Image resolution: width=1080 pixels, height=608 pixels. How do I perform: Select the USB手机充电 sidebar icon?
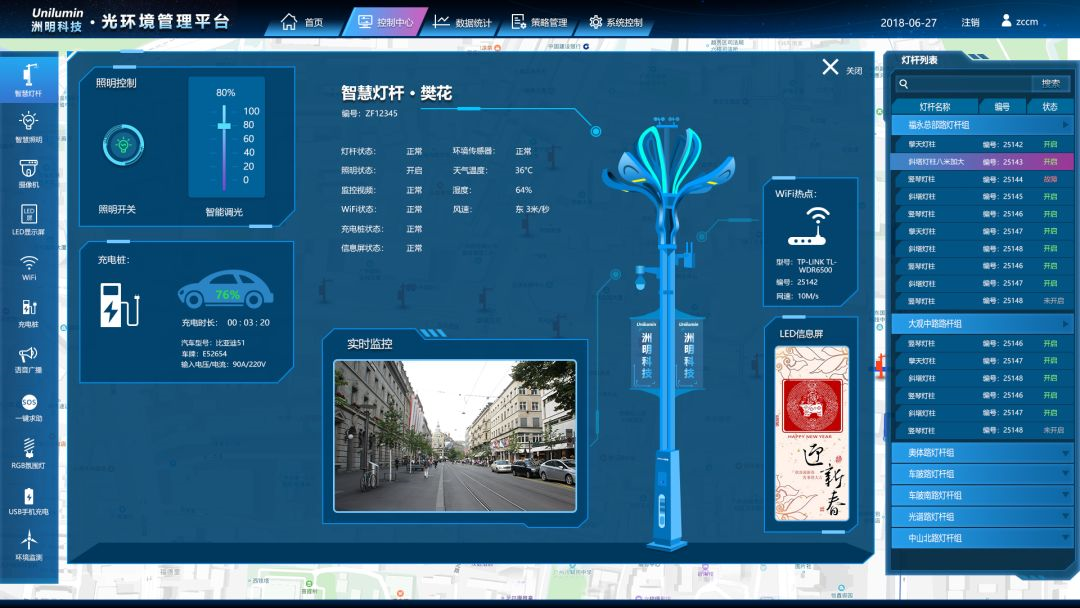click(x=28, y=498)
